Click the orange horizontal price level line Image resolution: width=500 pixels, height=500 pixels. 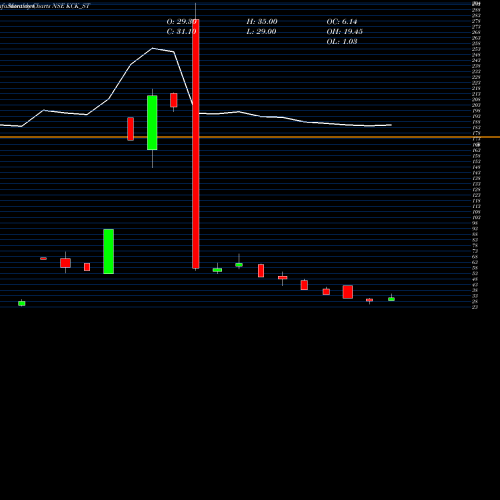(250, 137)
